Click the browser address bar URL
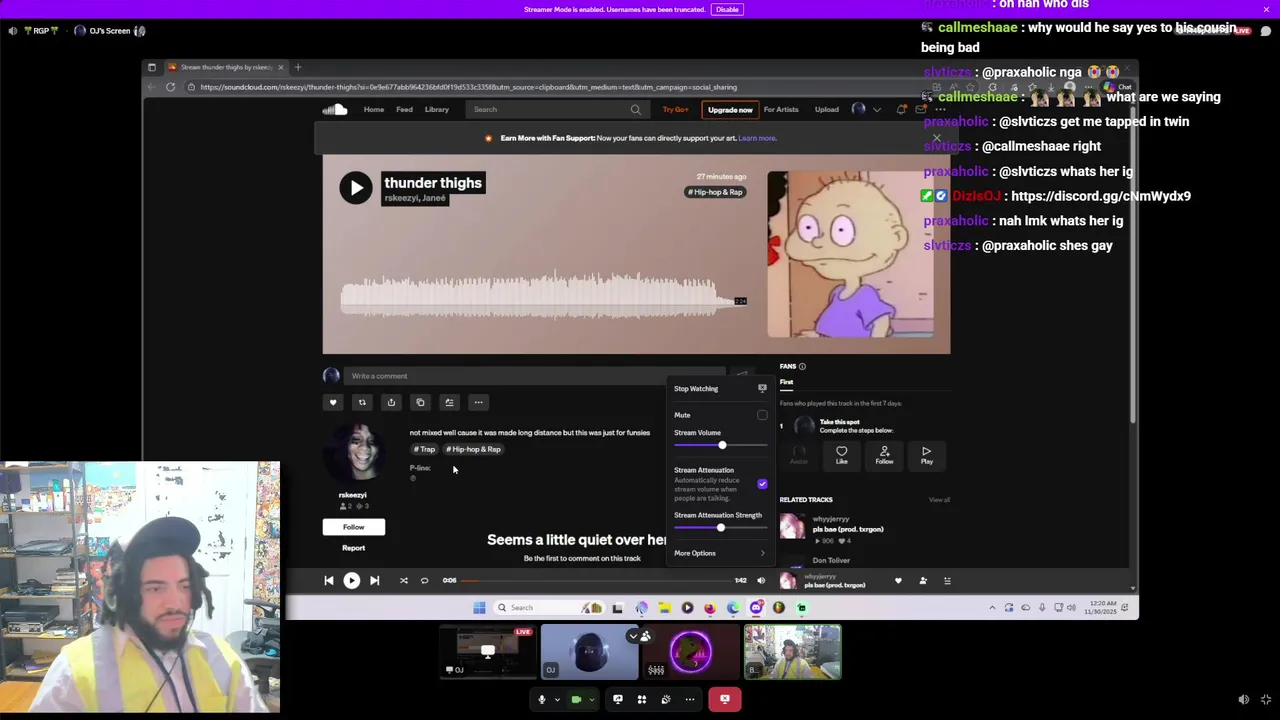Screen dimensions: 1280x720 point(468,87)
